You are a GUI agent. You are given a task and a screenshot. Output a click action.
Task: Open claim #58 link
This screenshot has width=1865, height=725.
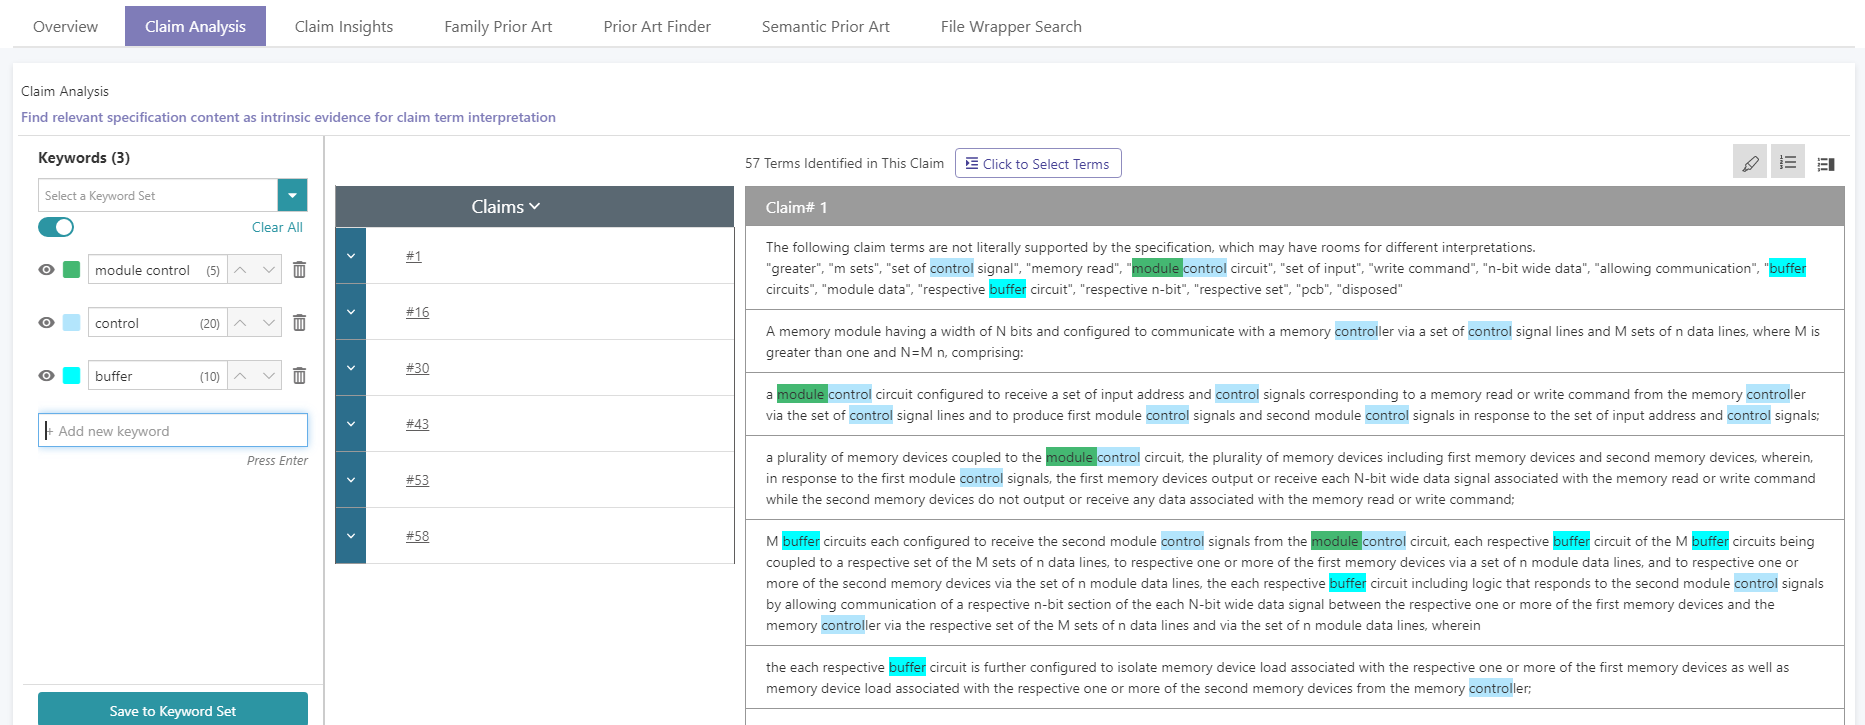[x=417, y=536]
